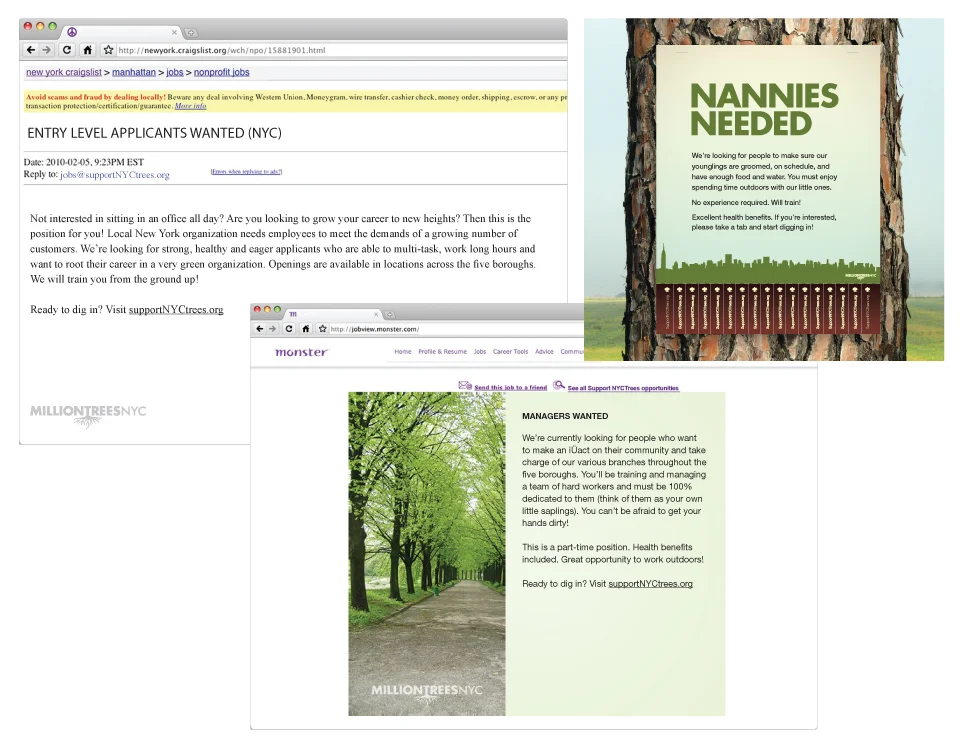Click supportNYCtrees.org link in Craigslist post
The height and width of the screenshot is (744, 960).
tap(176, 310)
